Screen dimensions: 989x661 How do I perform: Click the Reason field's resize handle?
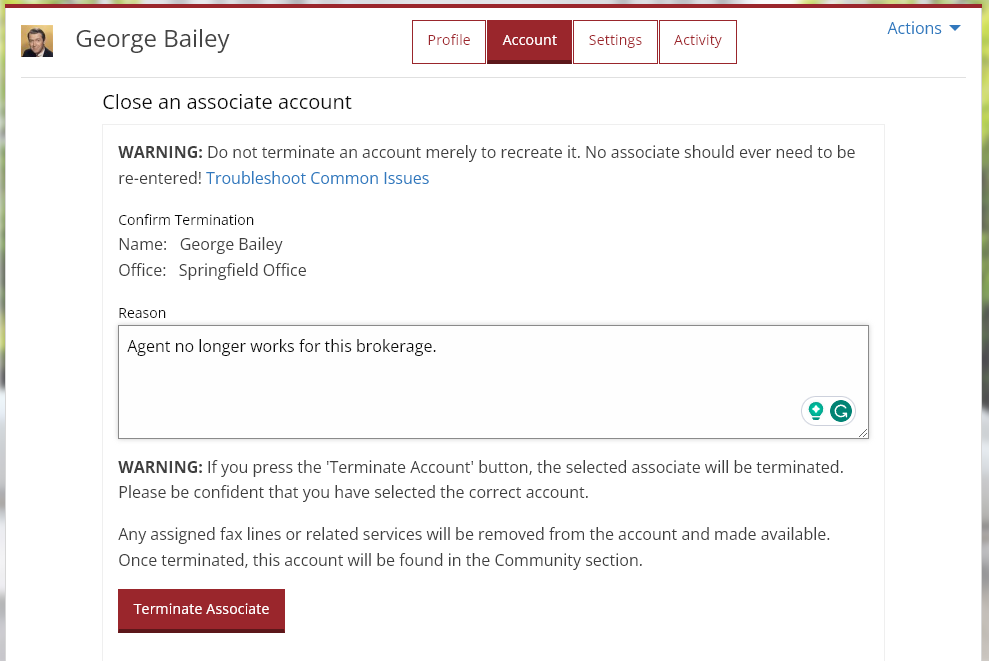pos(864,434)
